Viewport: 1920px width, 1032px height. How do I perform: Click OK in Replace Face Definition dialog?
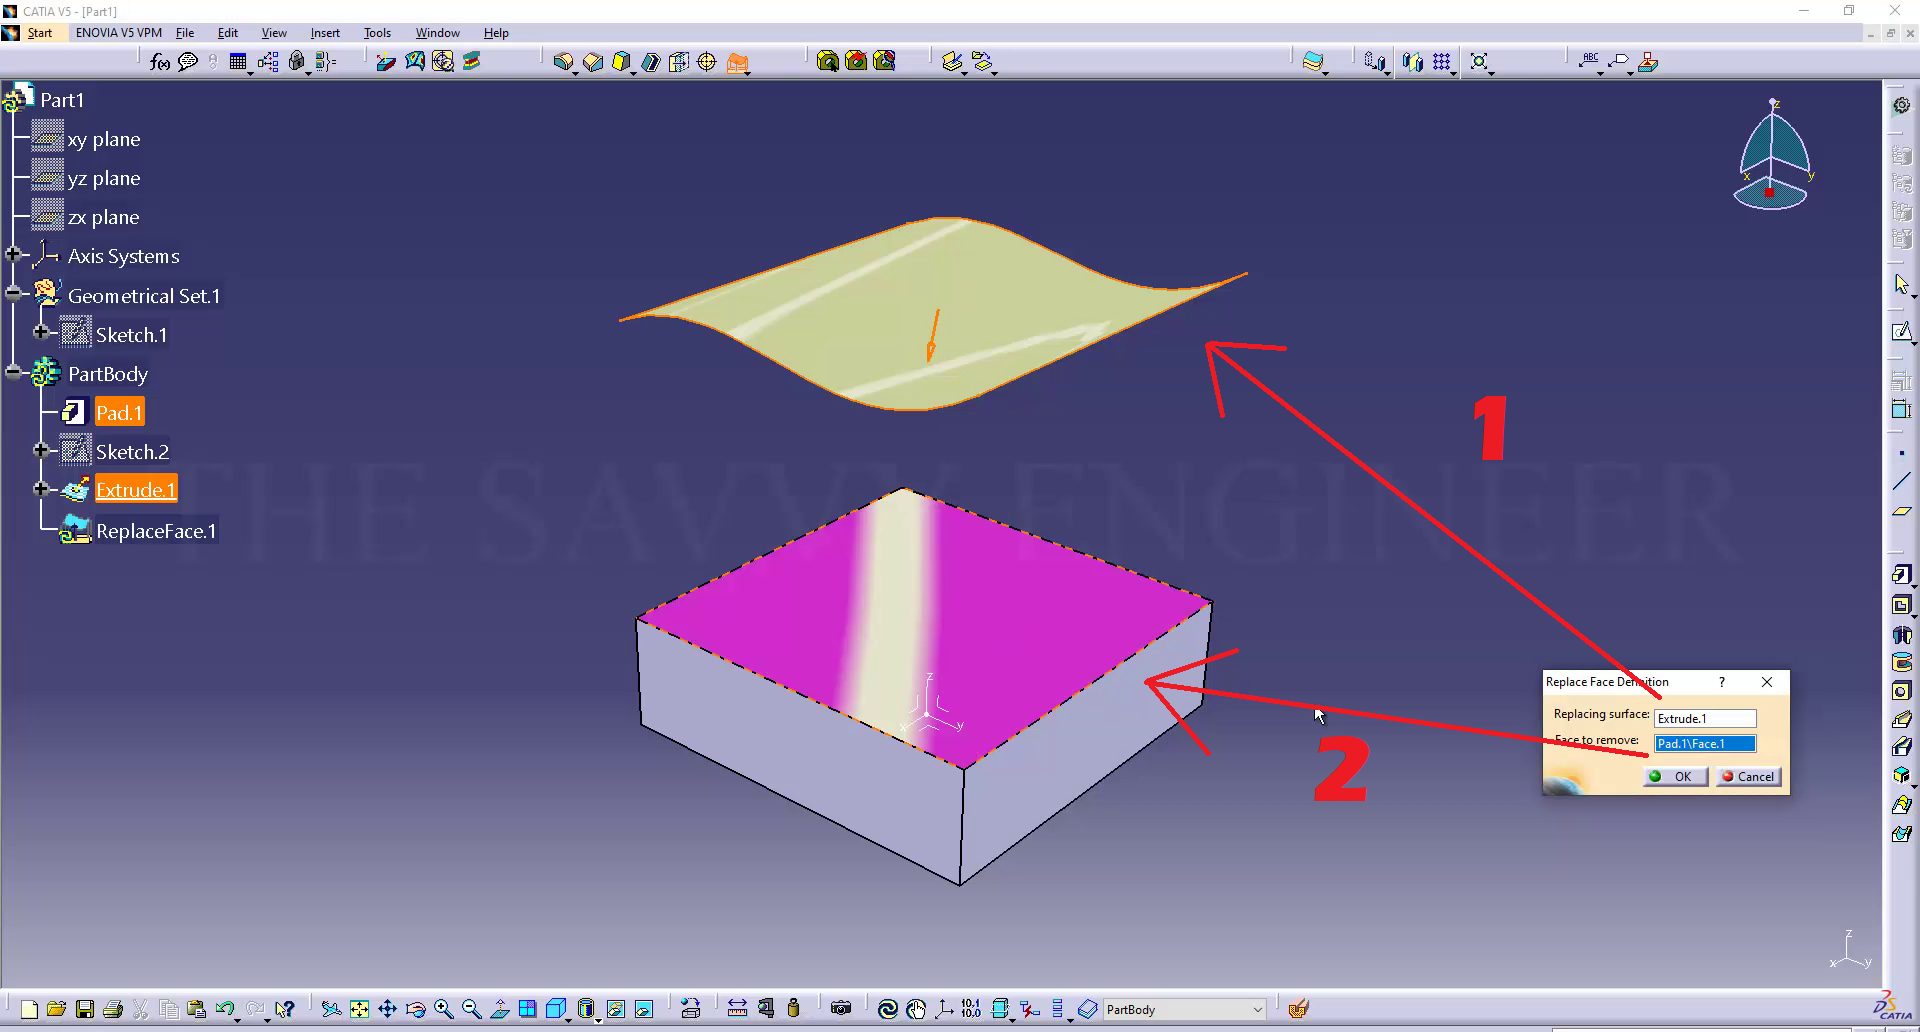(x=1675, y=777)
